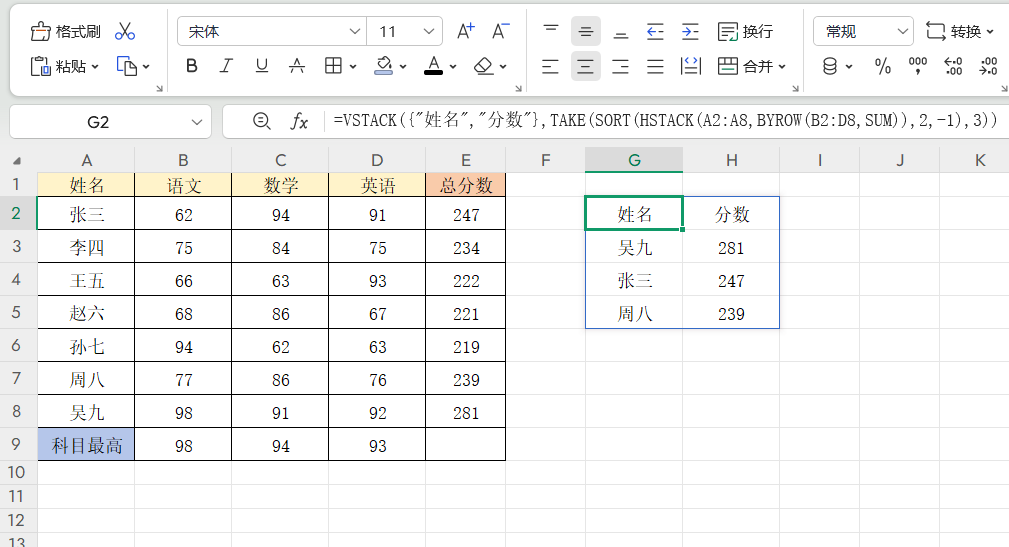Click the borders grid icon
1009x547 pixels.
333,67
